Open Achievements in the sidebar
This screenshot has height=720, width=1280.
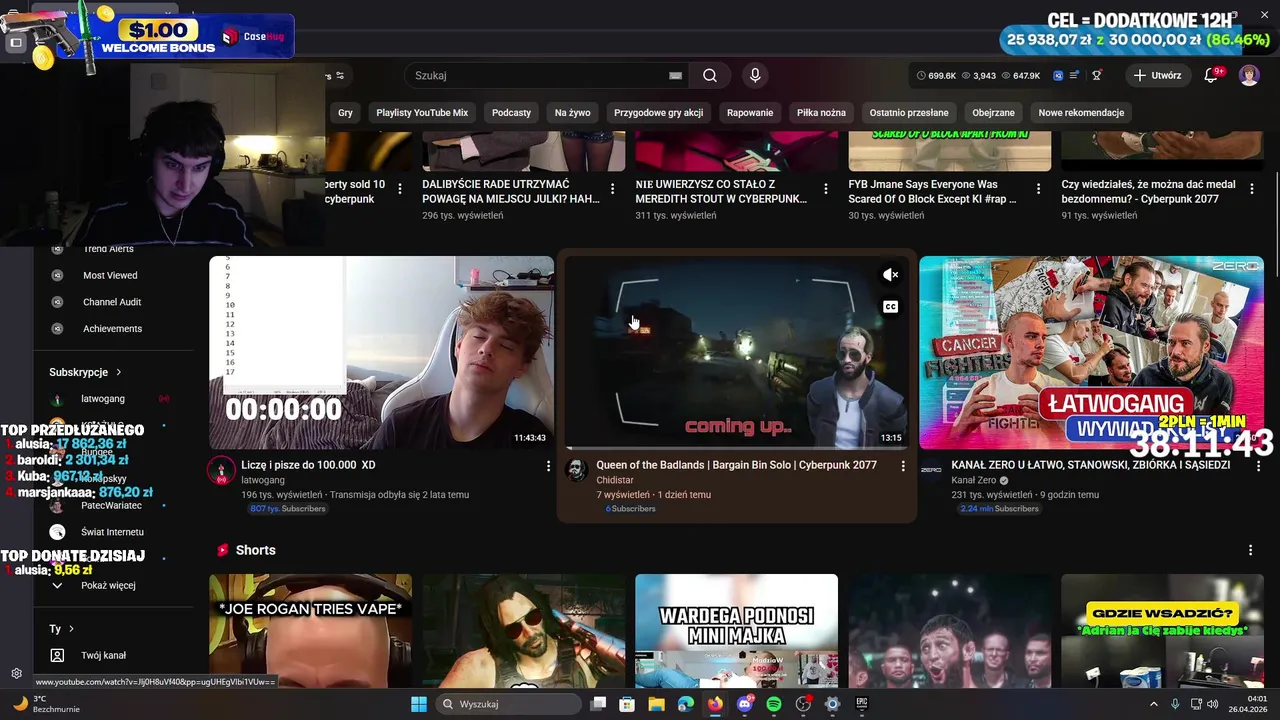pos(112,328)
